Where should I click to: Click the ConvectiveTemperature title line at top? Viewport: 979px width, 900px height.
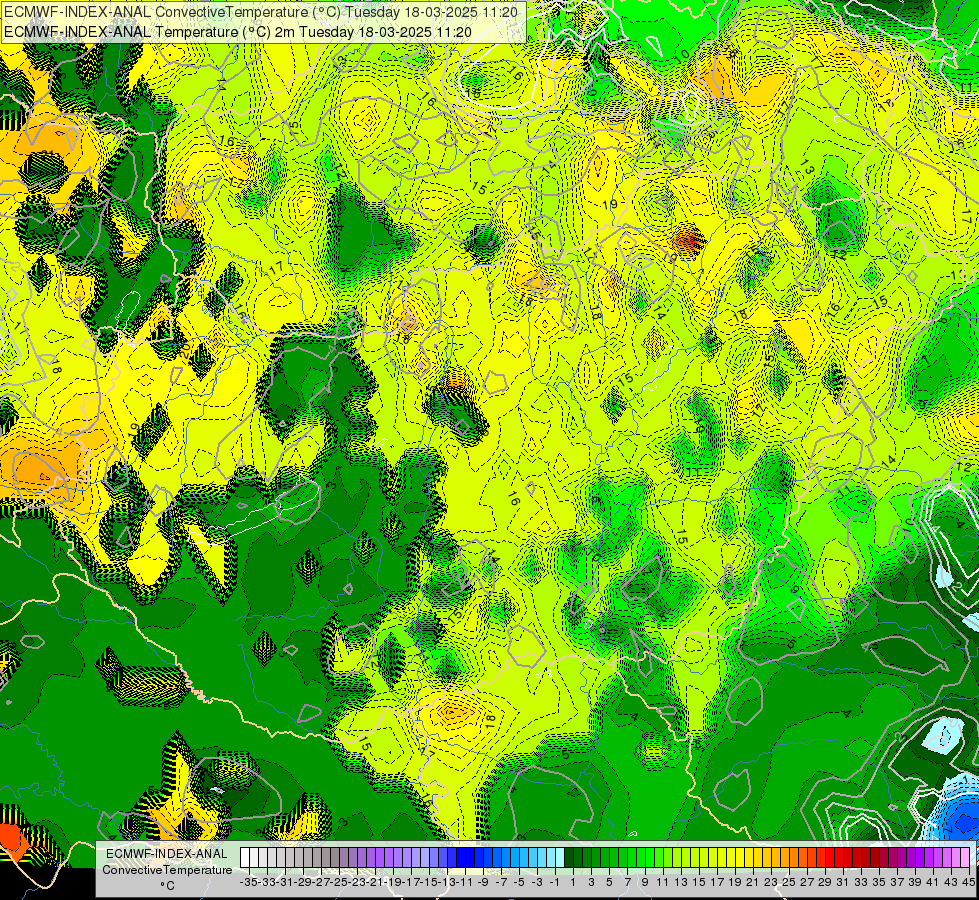(261, 12)
